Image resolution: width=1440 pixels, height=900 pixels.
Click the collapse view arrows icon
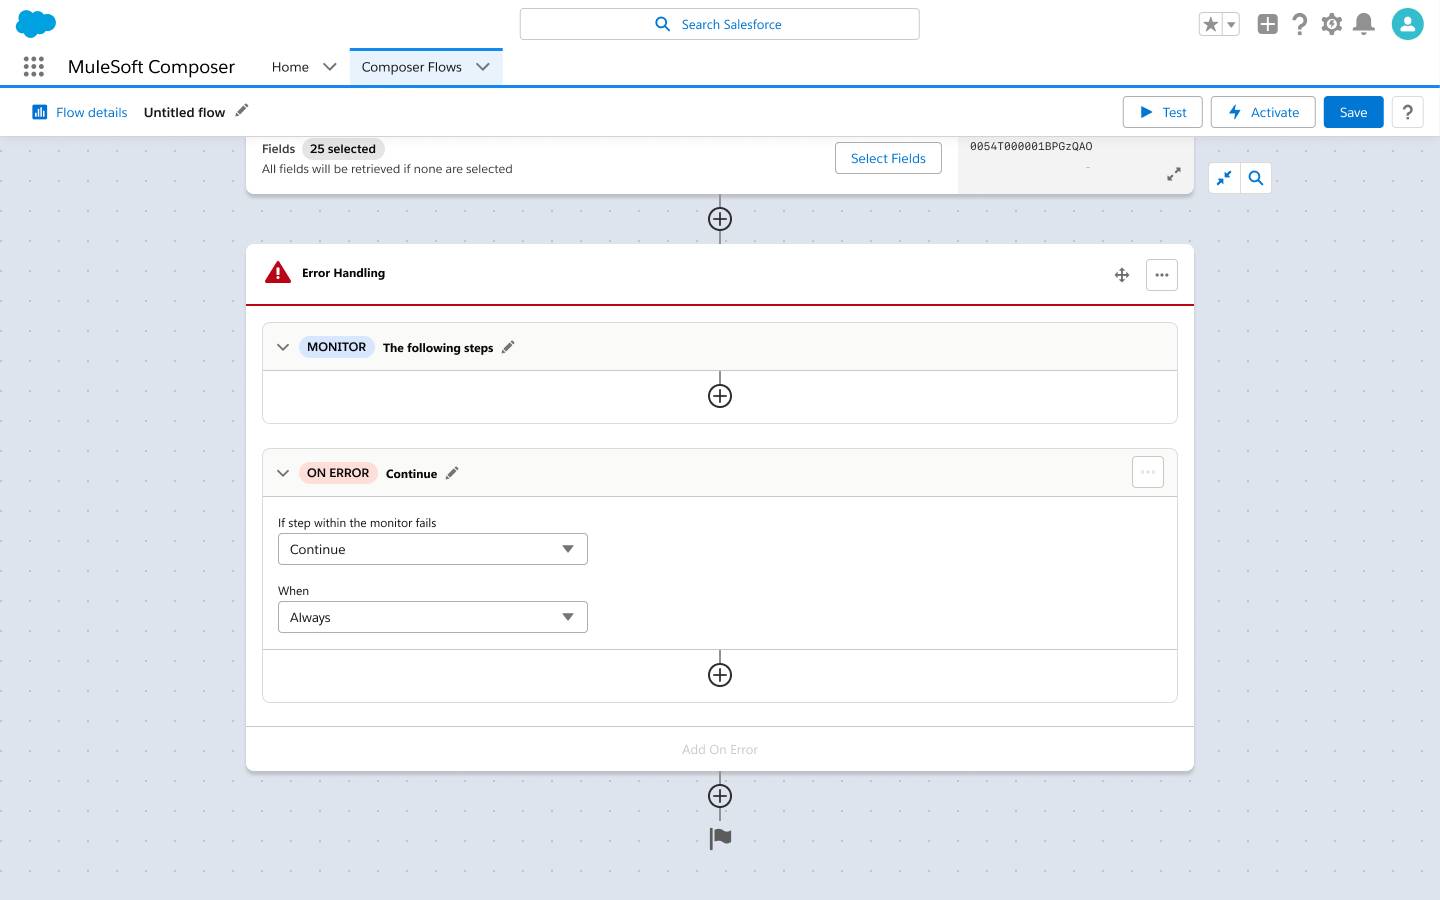click(1224, 178)
